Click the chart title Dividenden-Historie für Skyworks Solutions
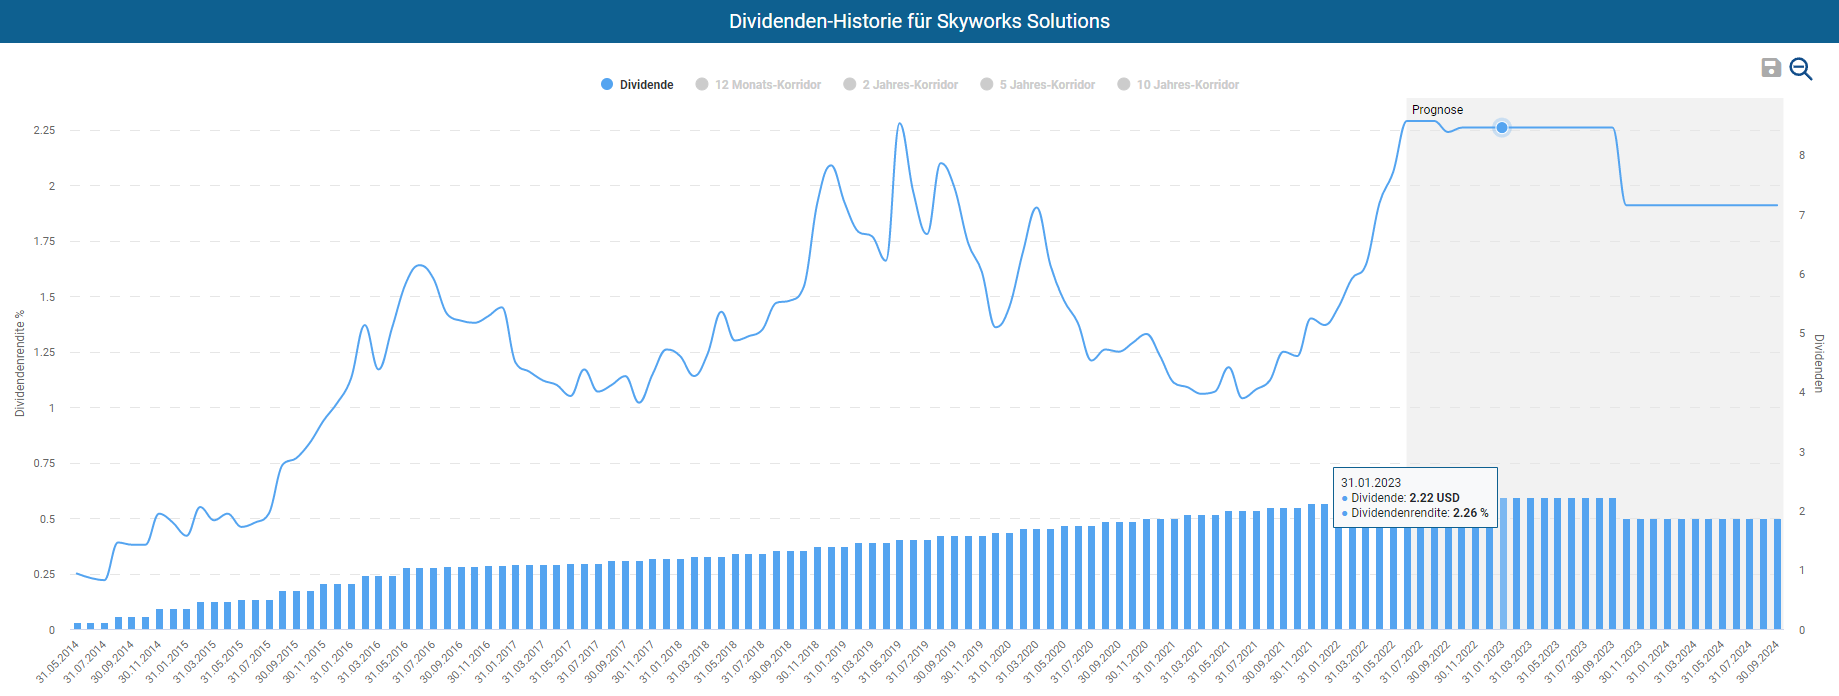 (919, 21)
